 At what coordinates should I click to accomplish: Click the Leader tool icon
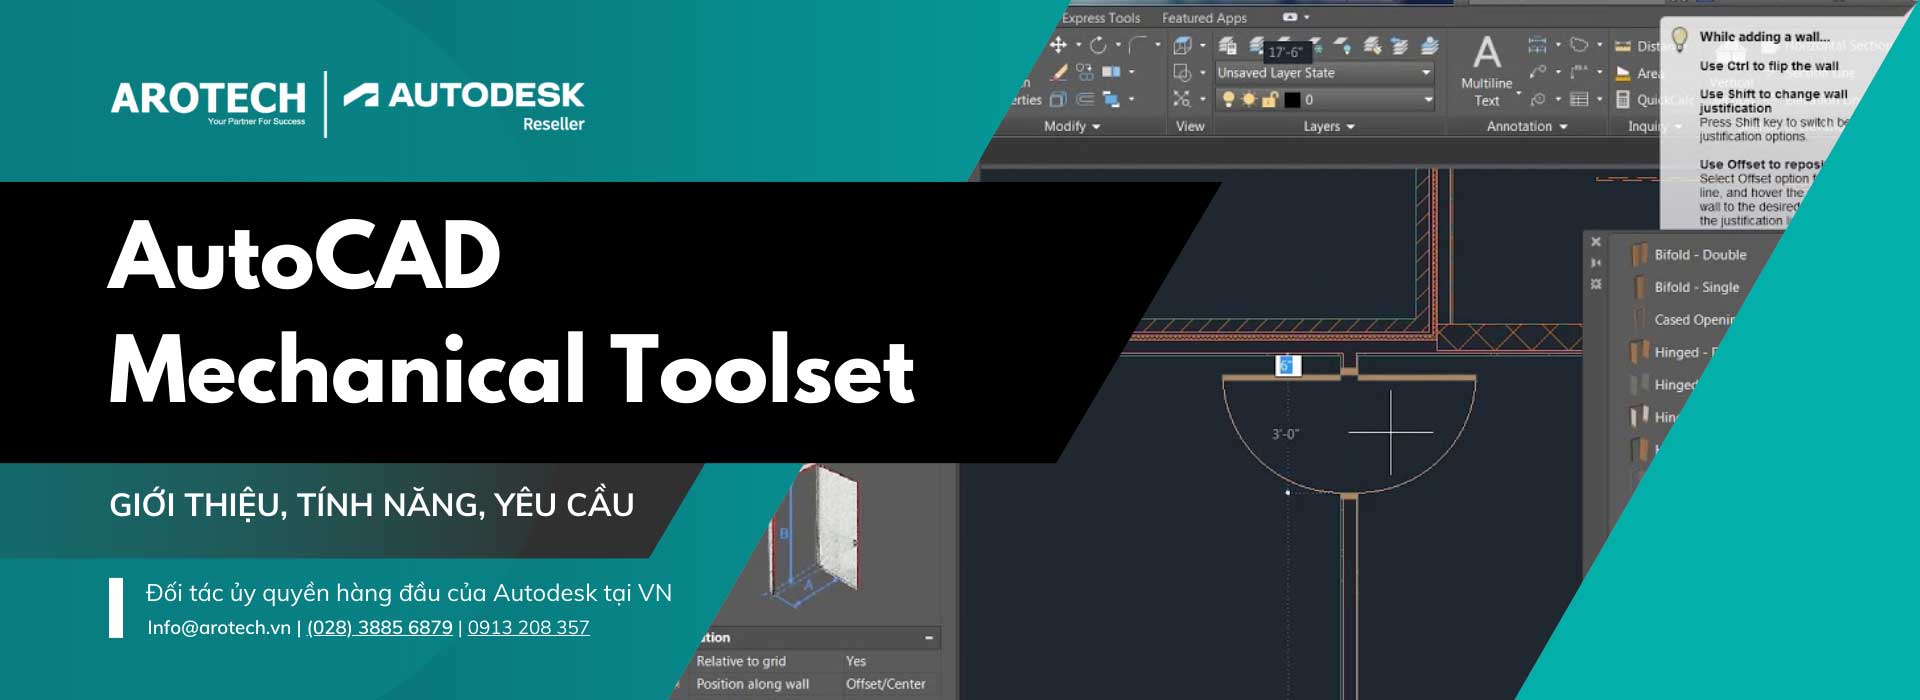[x=1537, y=72]
